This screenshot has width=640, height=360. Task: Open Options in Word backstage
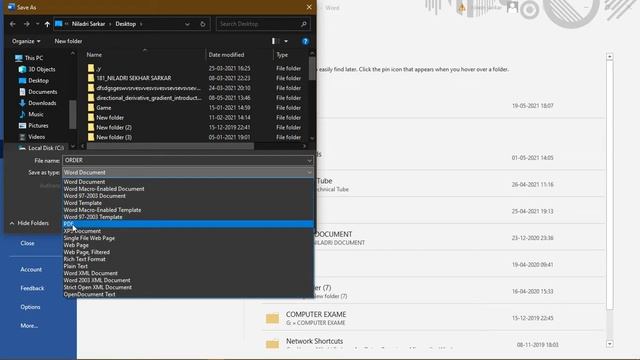pyautogui.click(x=30, y=307)
